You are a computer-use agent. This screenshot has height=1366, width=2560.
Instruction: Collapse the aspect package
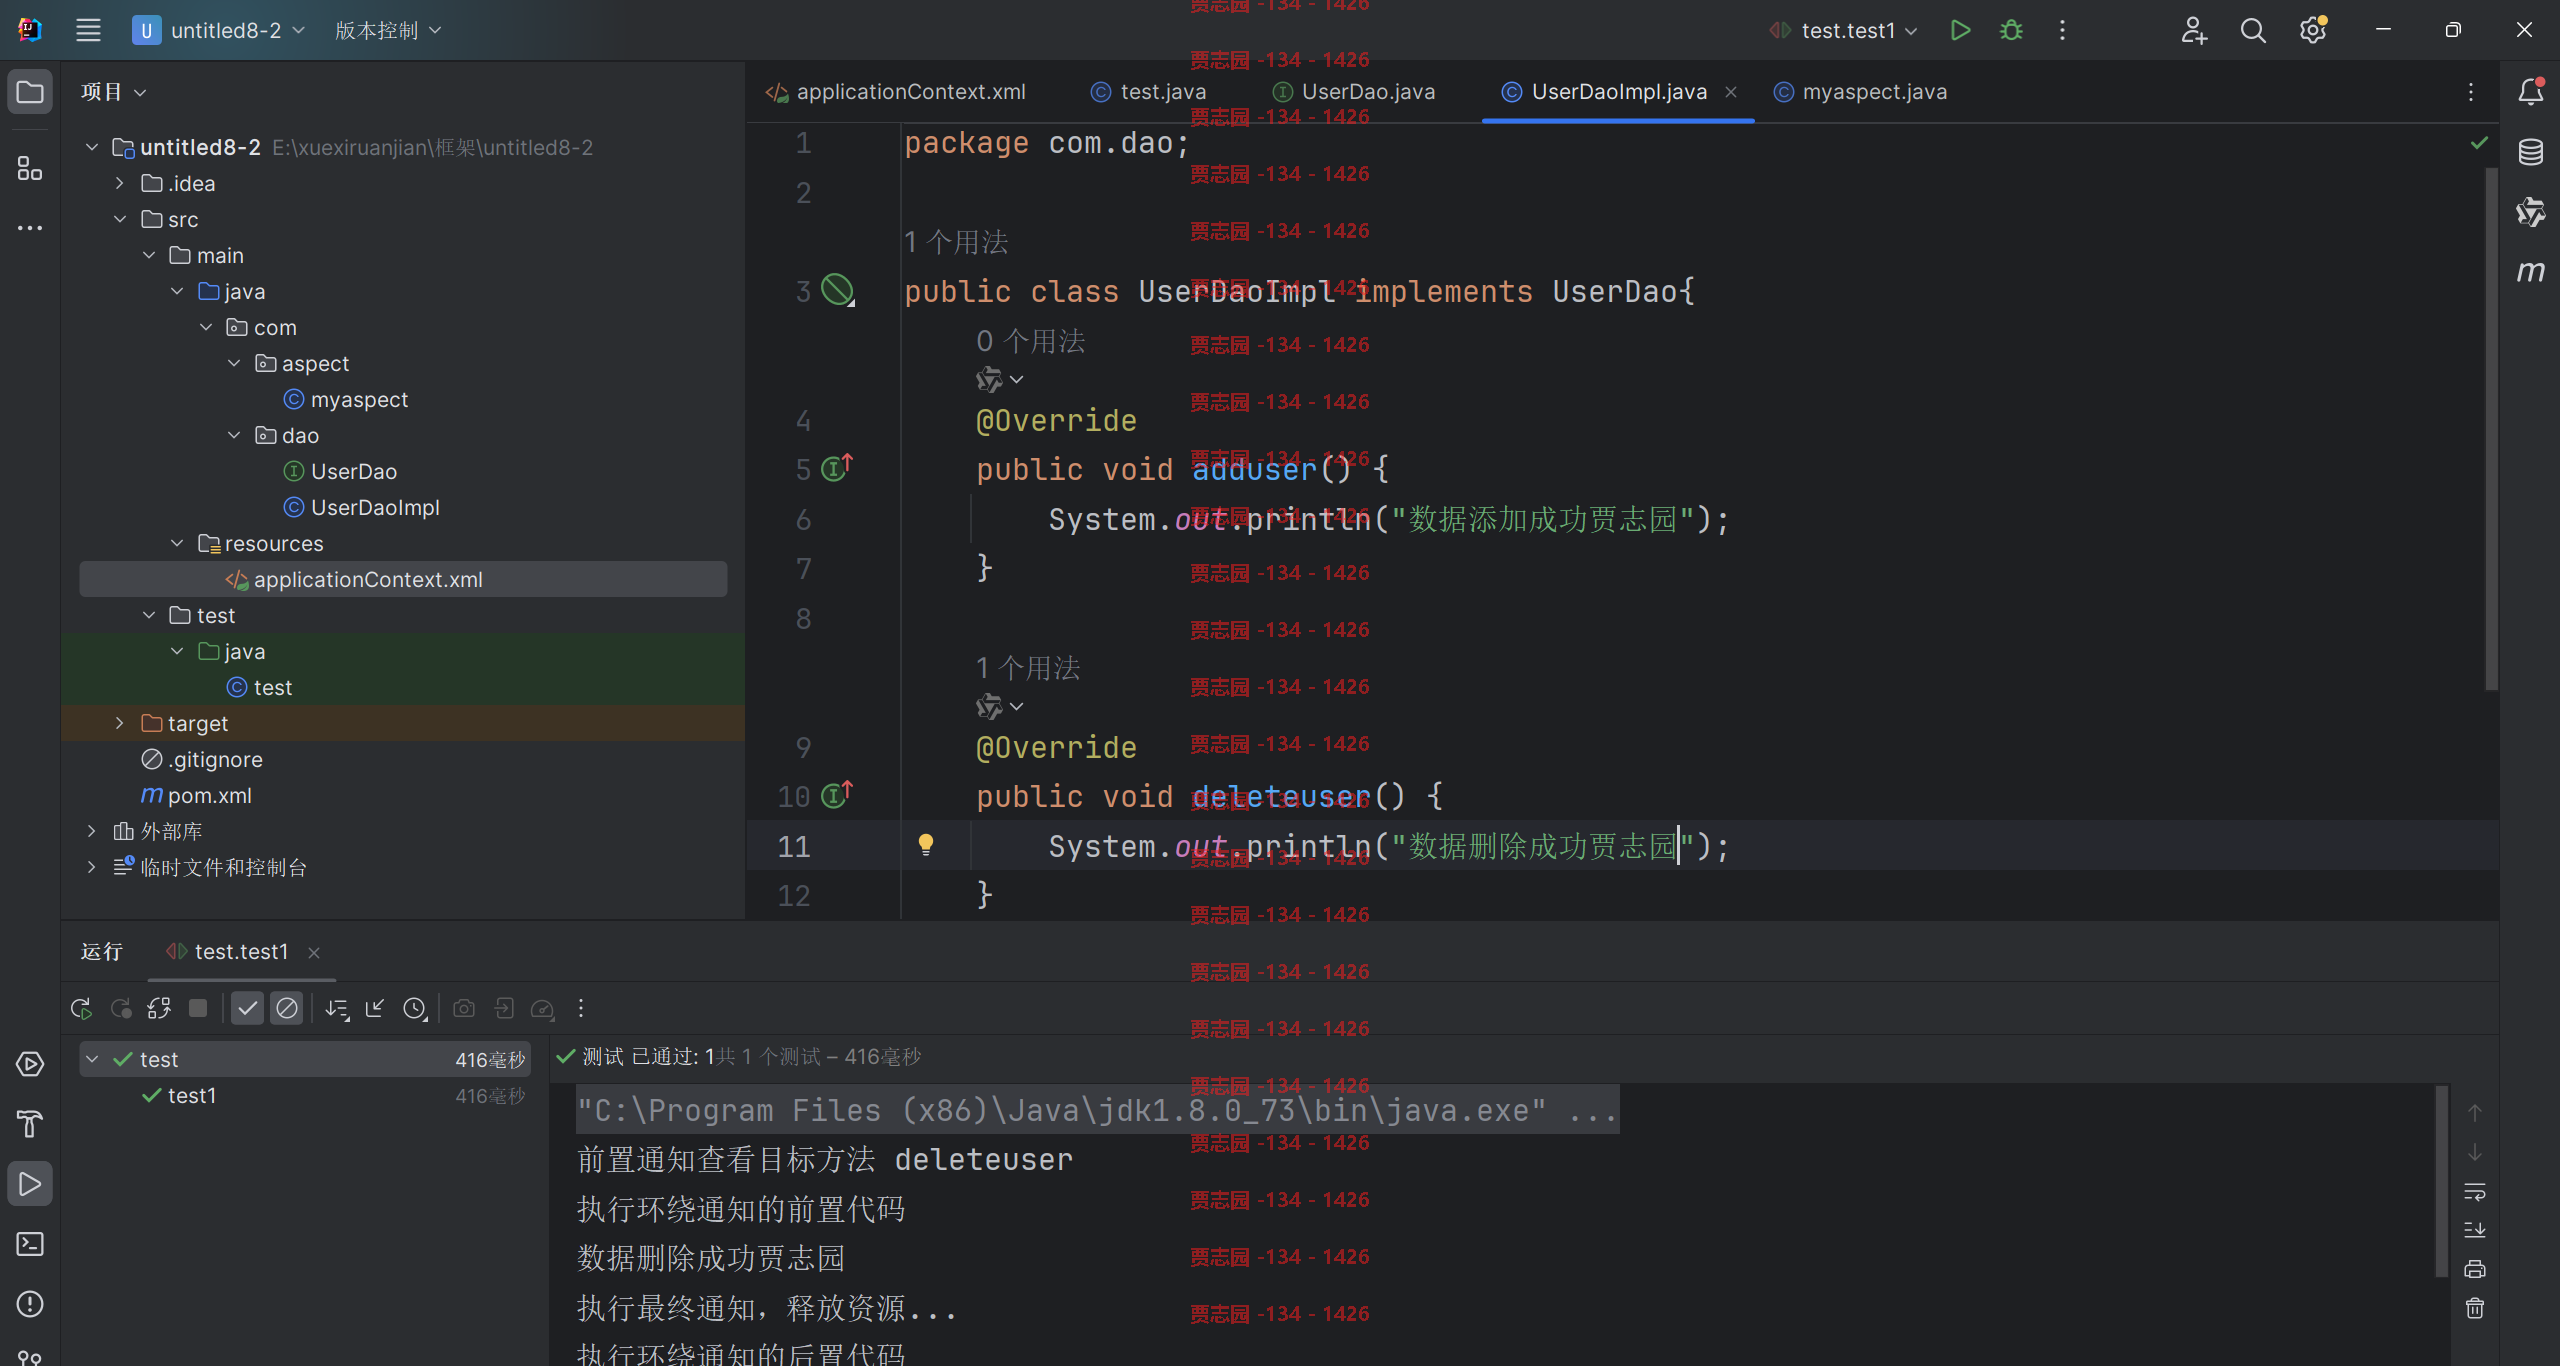[x=234, y=363]
